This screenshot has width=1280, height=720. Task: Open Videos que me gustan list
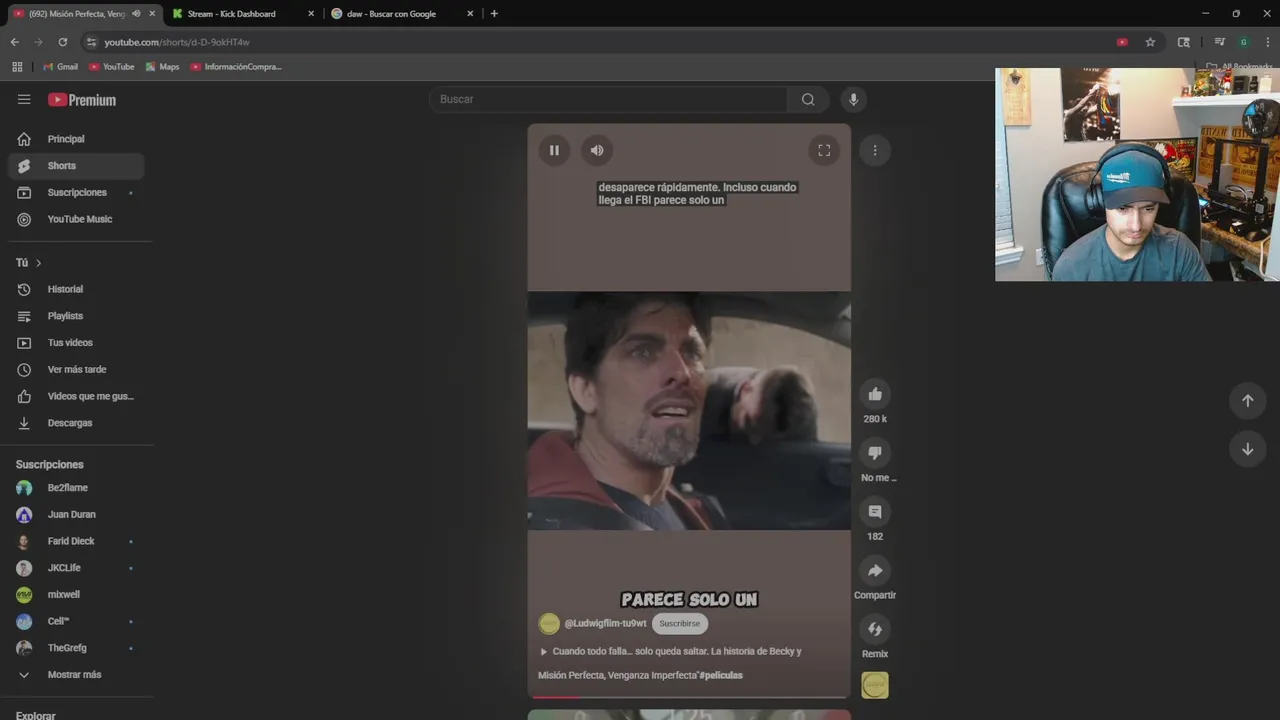(x=76, y=396)
